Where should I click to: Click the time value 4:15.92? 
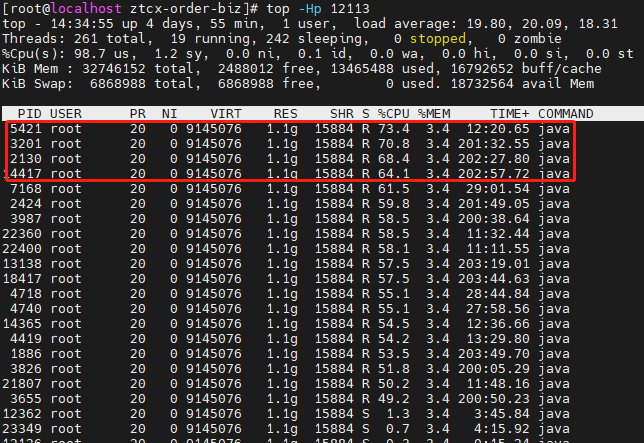tap(501, 429)
